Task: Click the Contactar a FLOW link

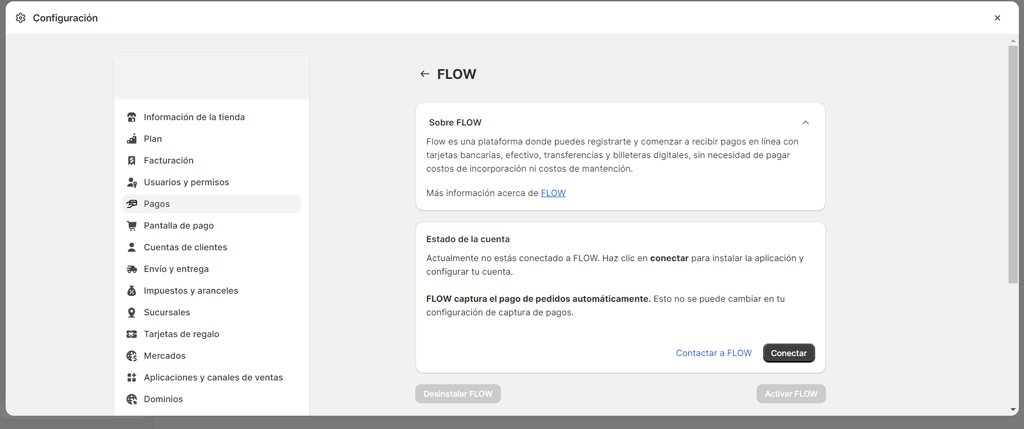Action: (714, 353)
